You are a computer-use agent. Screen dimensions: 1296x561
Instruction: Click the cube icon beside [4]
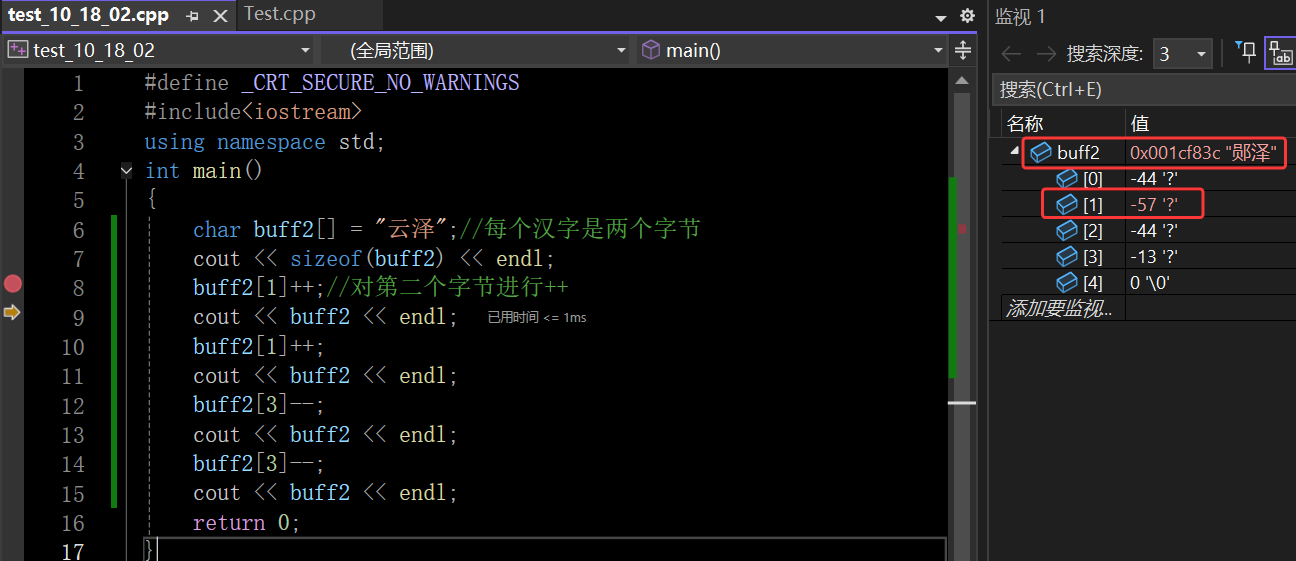tap(1068, 283)
